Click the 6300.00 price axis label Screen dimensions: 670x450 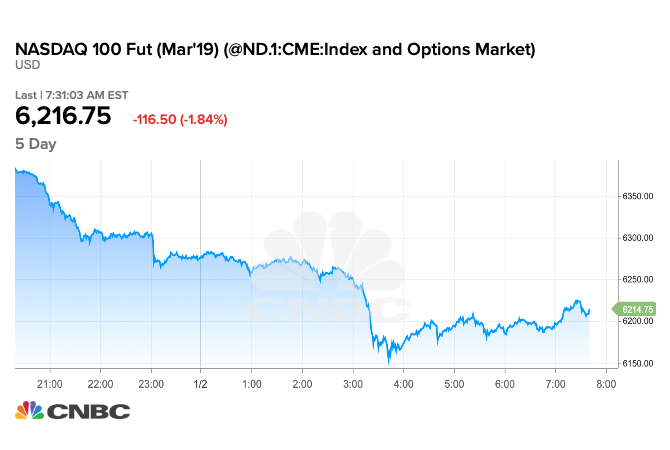coord(638,238)
